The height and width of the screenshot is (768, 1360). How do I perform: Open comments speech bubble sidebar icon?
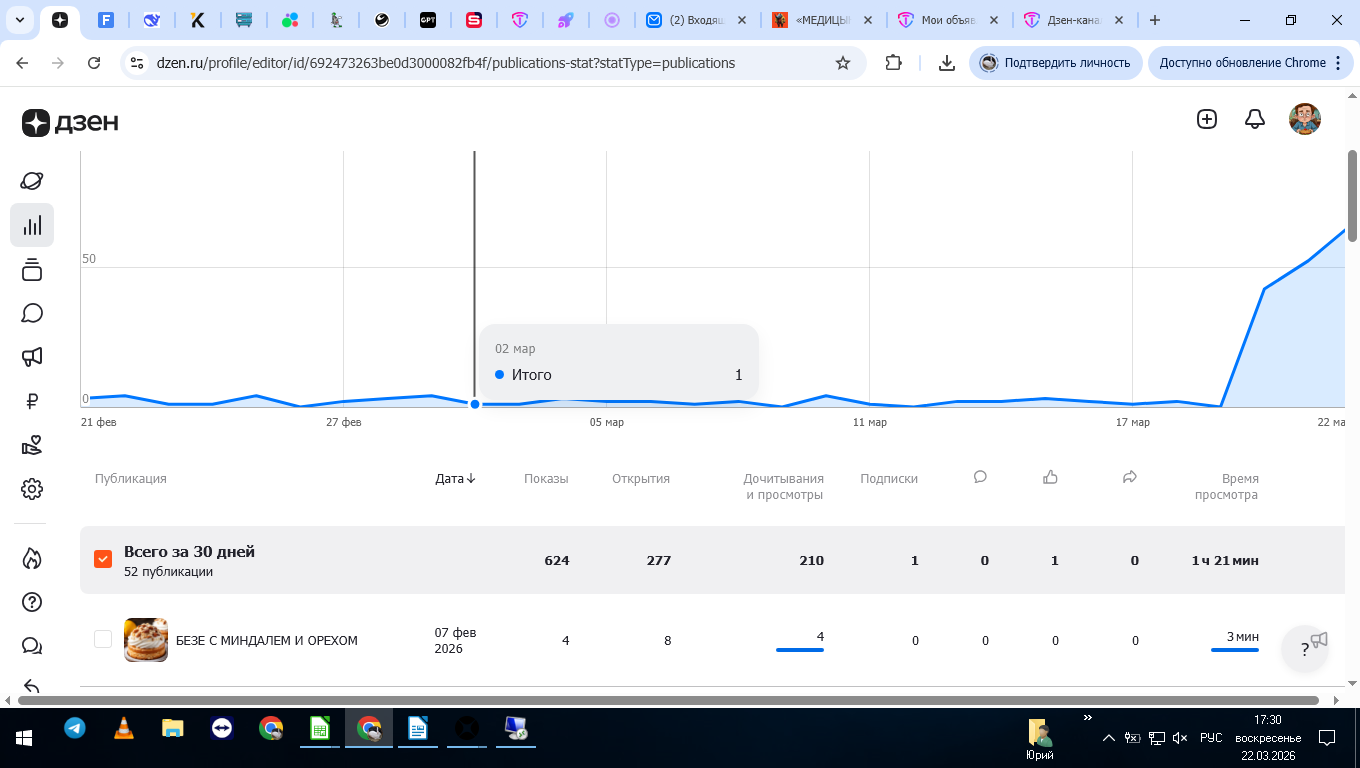click(32, 313)
